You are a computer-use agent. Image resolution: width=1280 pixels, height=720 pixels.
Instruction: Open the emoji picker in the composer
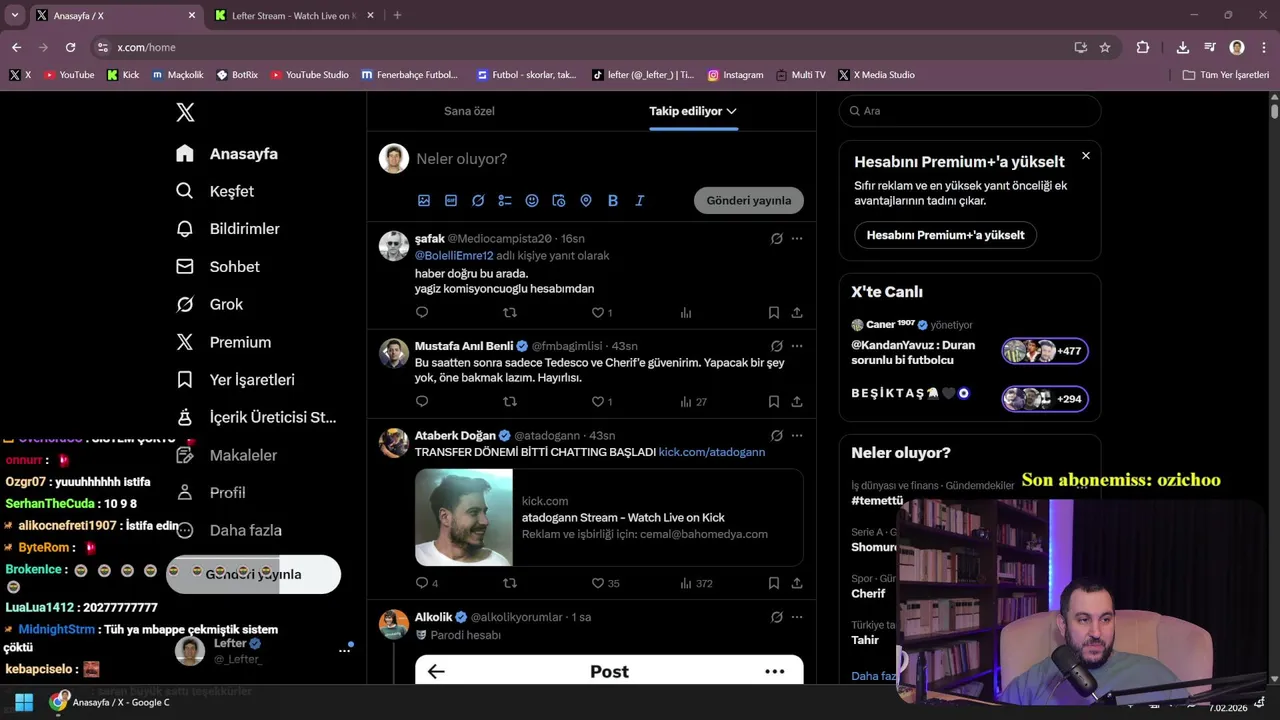[x=532, y=200]
